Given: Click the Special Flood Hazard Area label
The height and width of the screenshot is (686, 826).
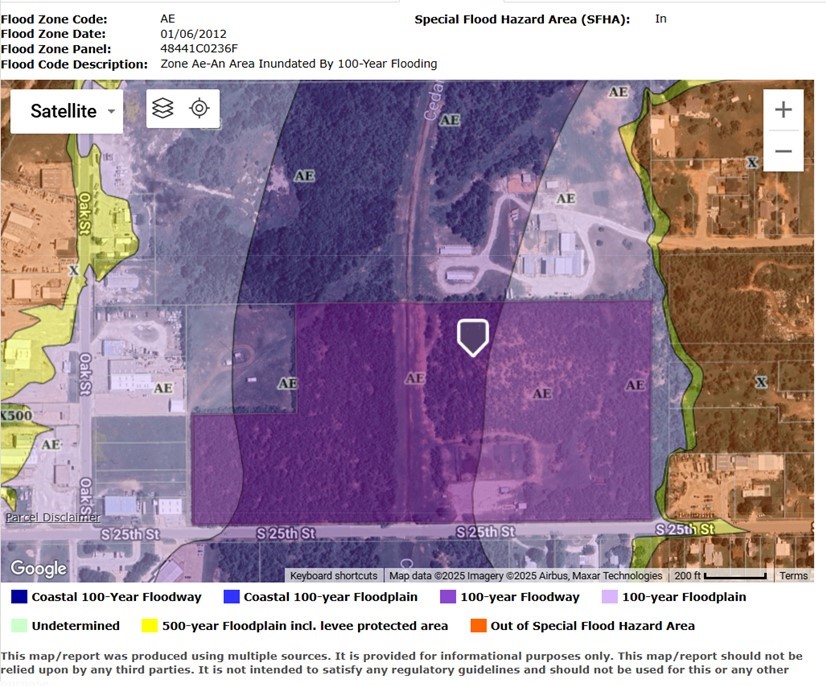Looking at the screenshot, I should [522, 19].
